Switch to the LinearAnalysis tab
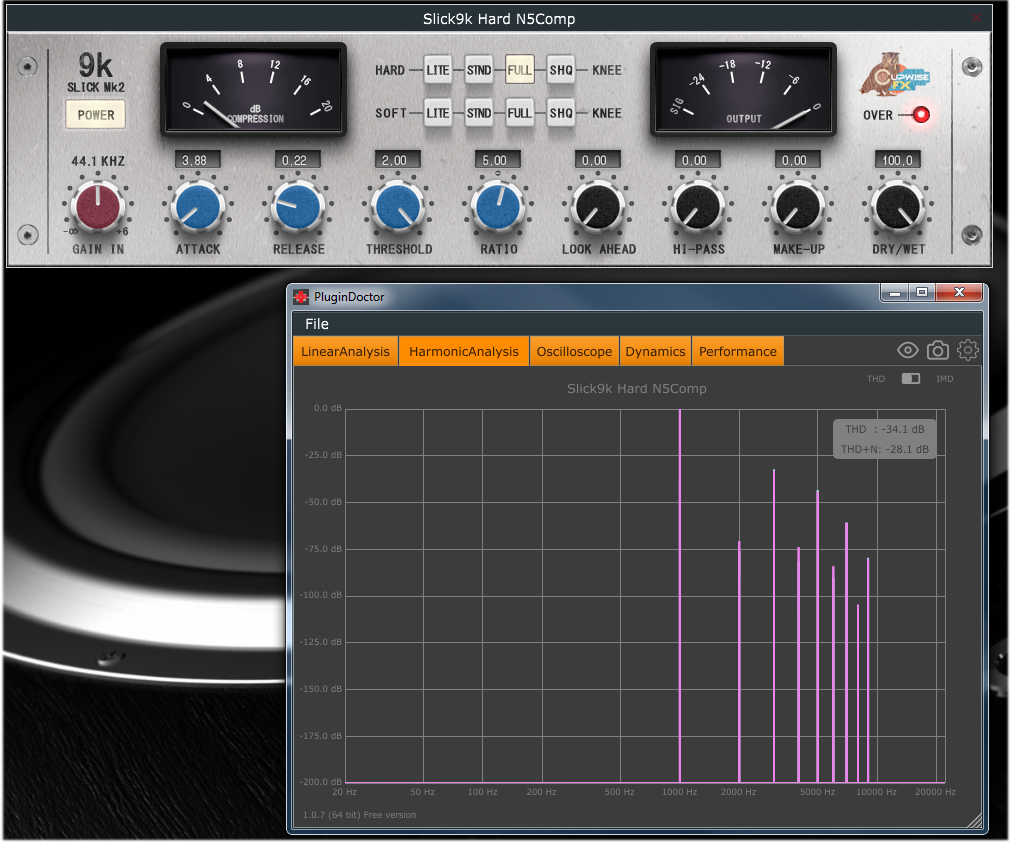 (x=346, y=352)
